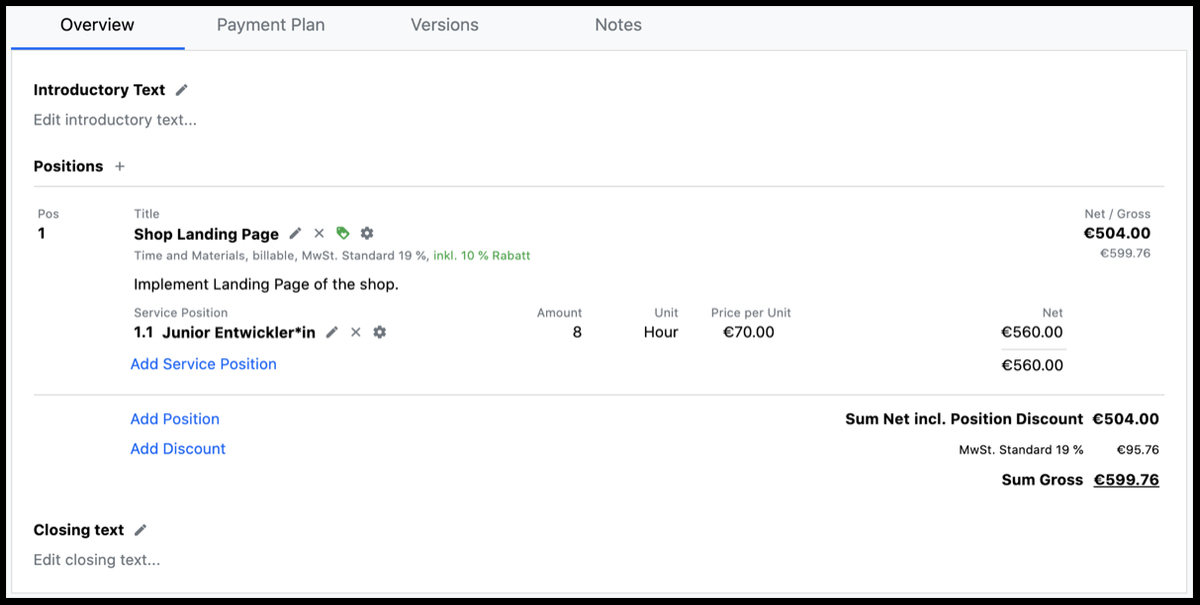Click position number 1 under Pos
Image resolution: width=1200 pixels, height=605 pixels.
[x=42, y=233]
